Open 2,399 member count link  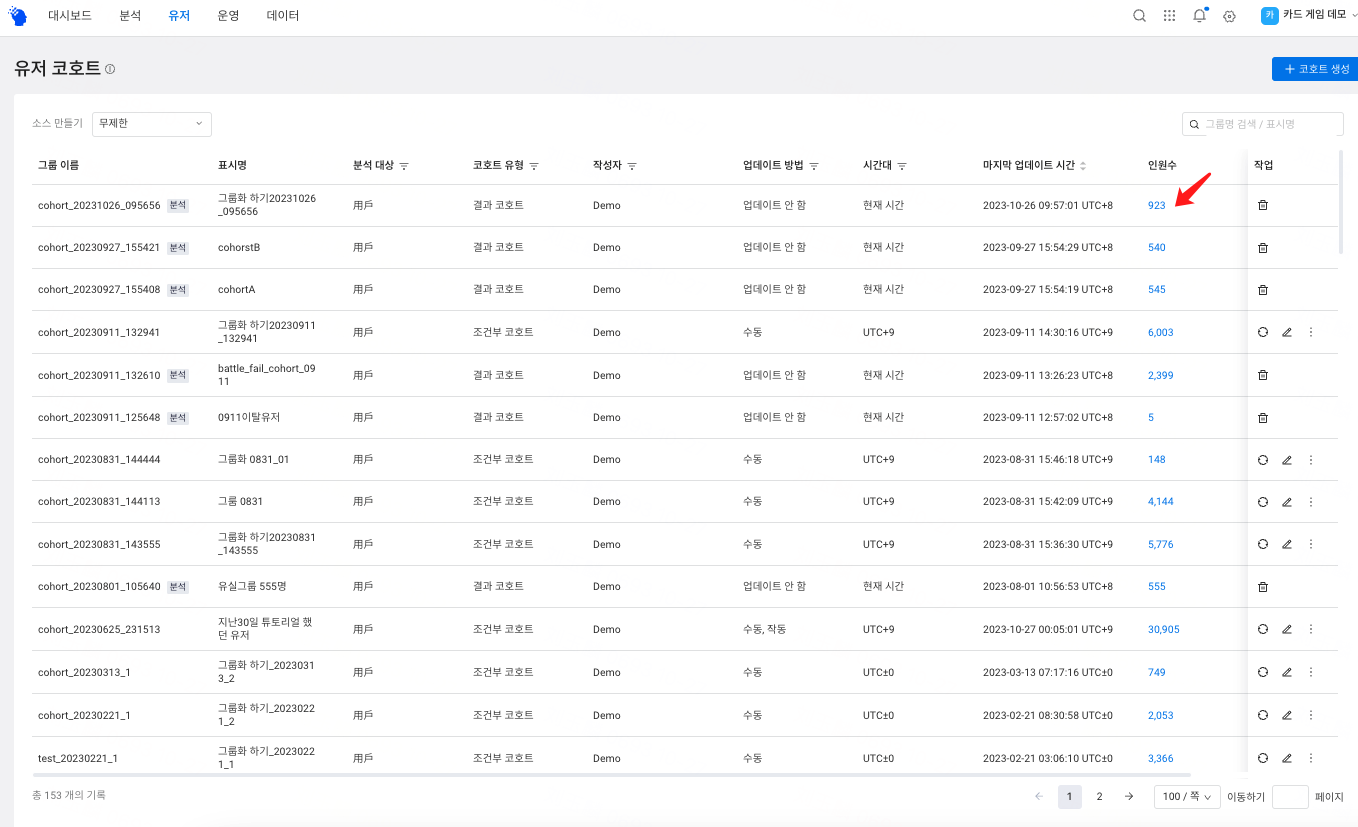click(1161, 375)
